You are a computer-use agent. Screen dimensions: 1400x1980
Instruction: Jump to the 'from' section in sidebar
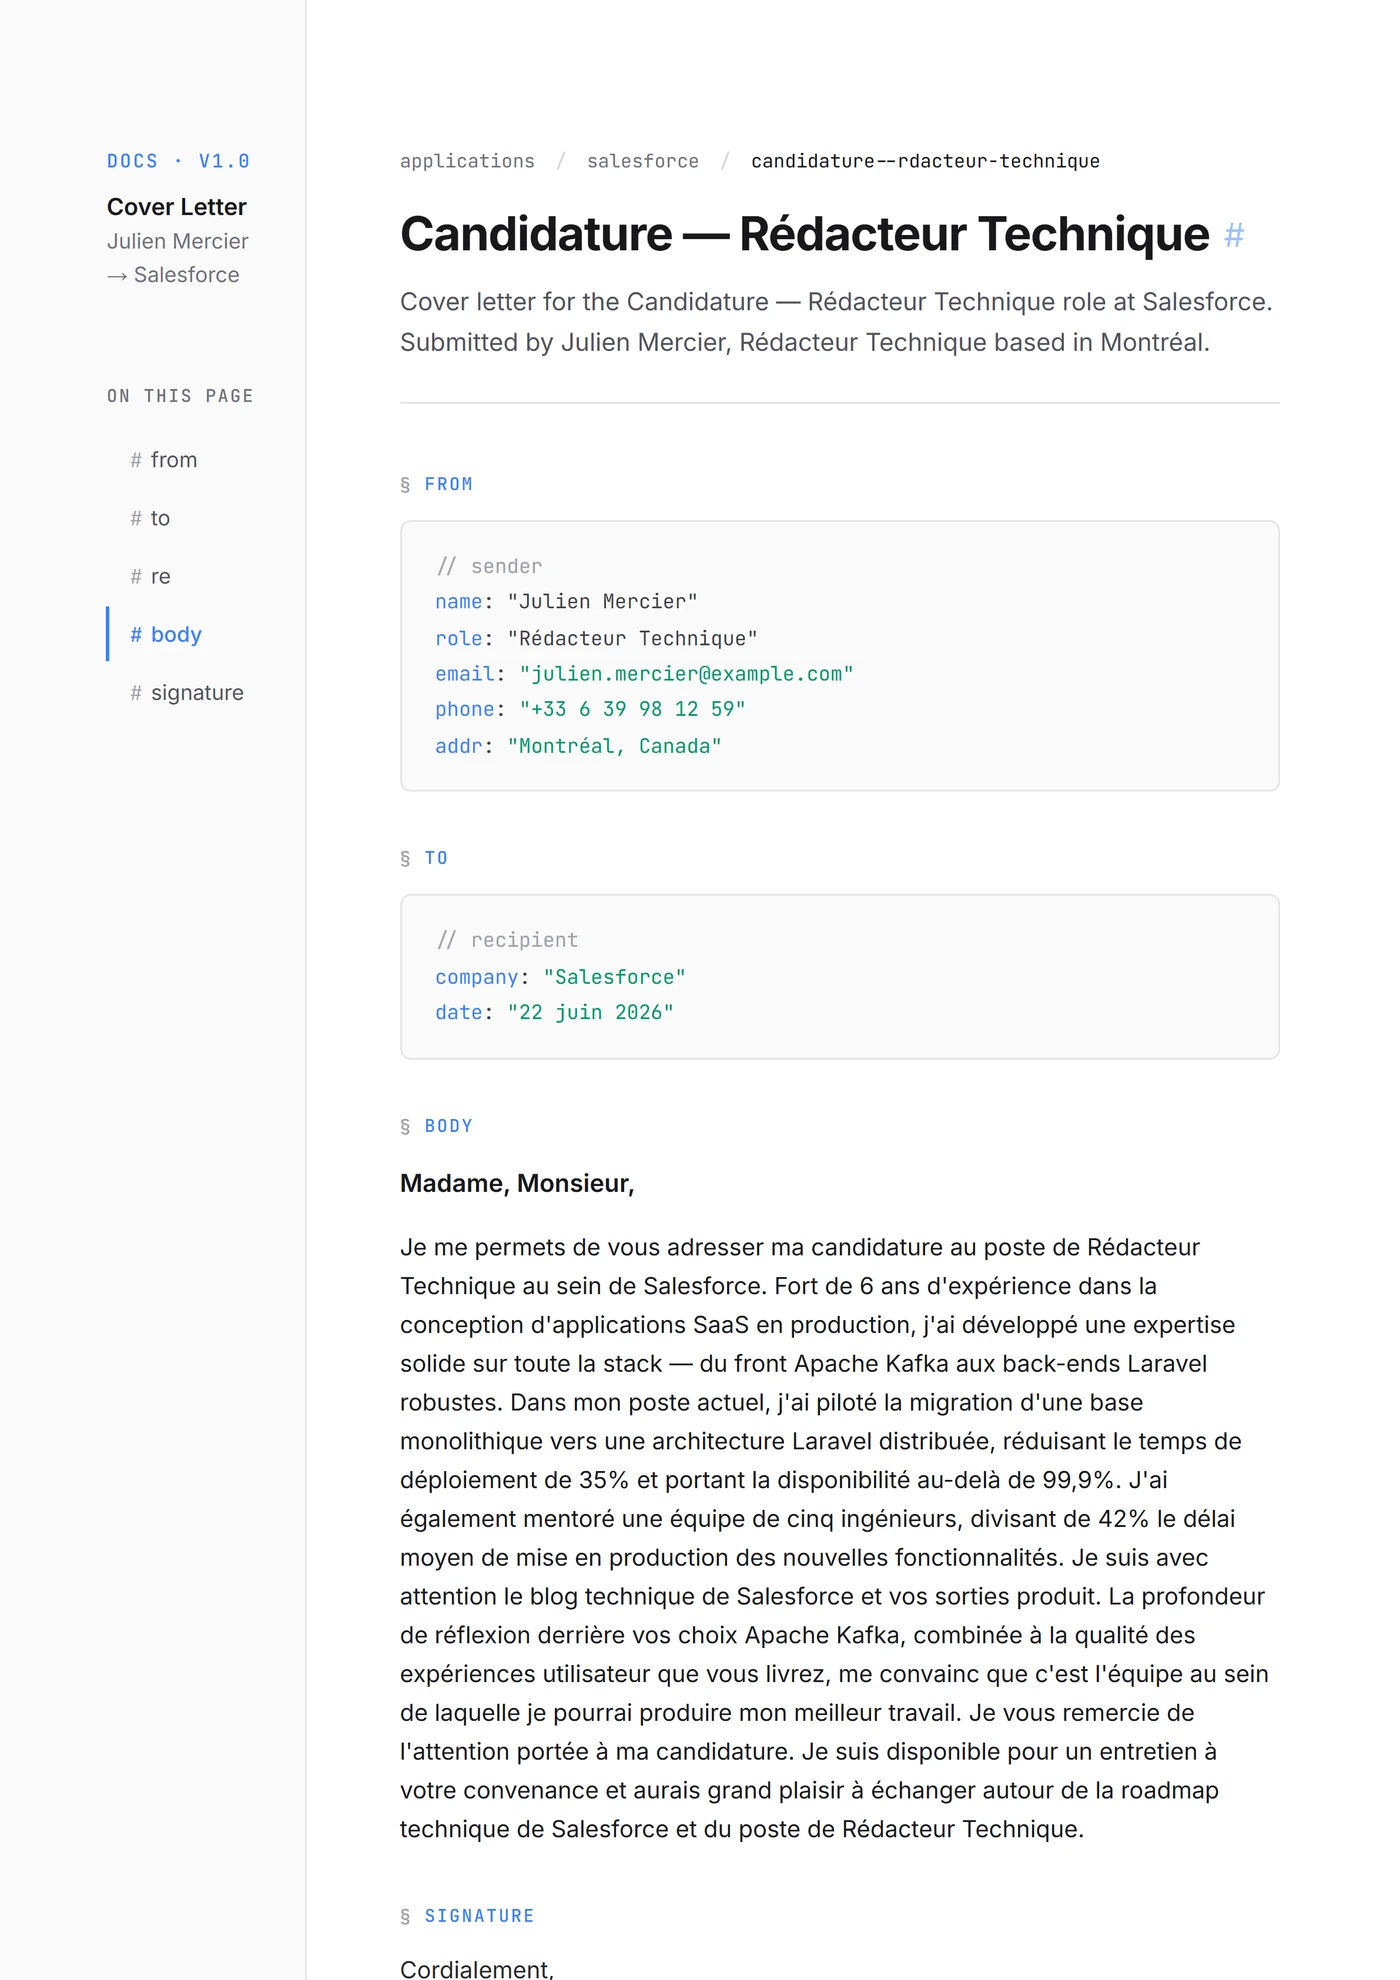pyautogui.click(x=163, y=460)
